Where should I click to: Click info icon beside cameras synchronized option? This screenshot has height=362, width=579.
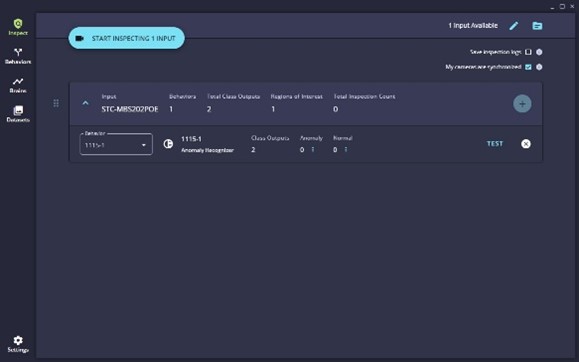(539, 67)
